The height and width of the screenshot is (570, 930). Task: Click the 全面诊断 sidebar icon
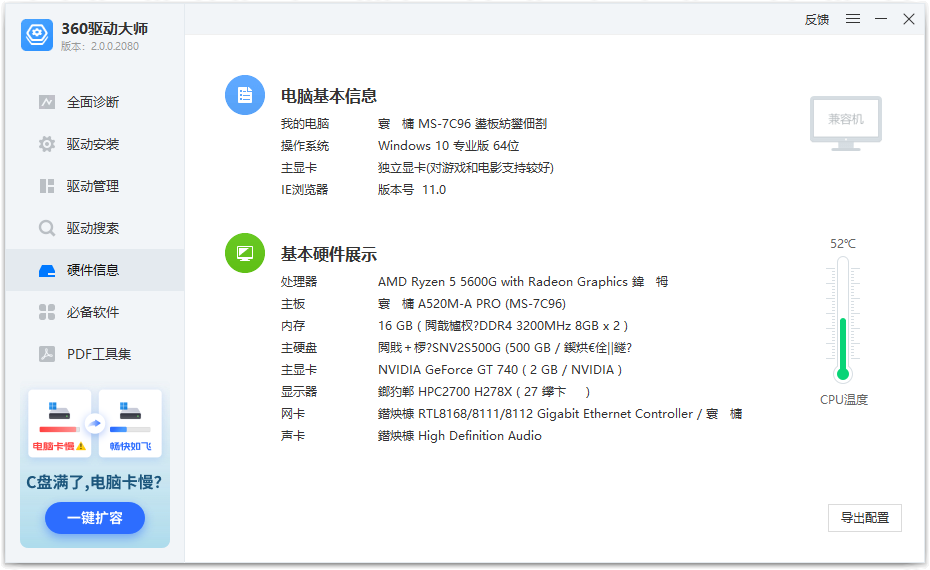(x=47, y=102)
